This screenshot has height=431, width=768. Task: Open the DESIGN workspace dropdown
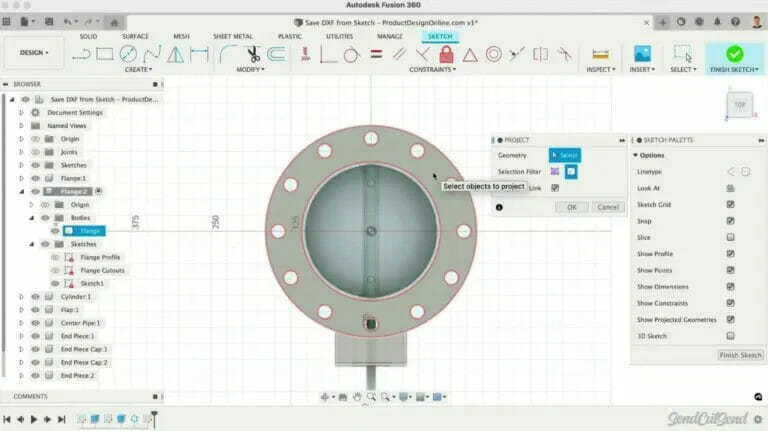pos(34,53)
